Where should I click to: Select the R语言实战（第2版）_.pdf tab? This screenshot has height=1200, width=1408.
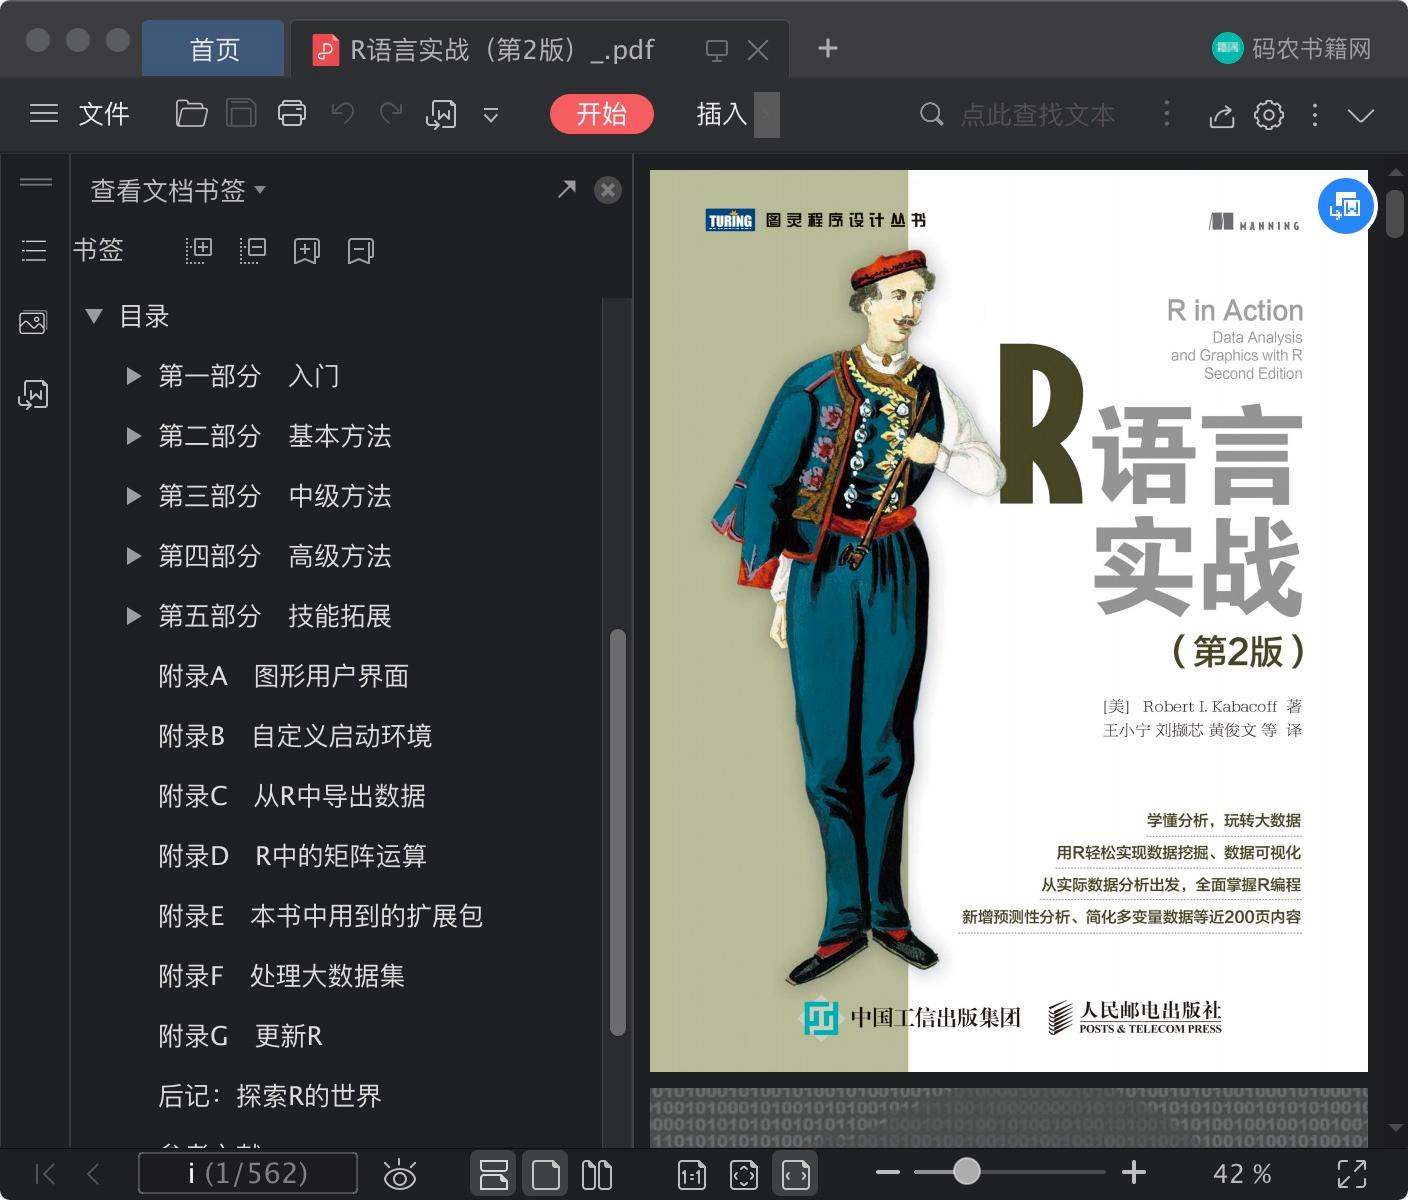[x=500, y=50]
